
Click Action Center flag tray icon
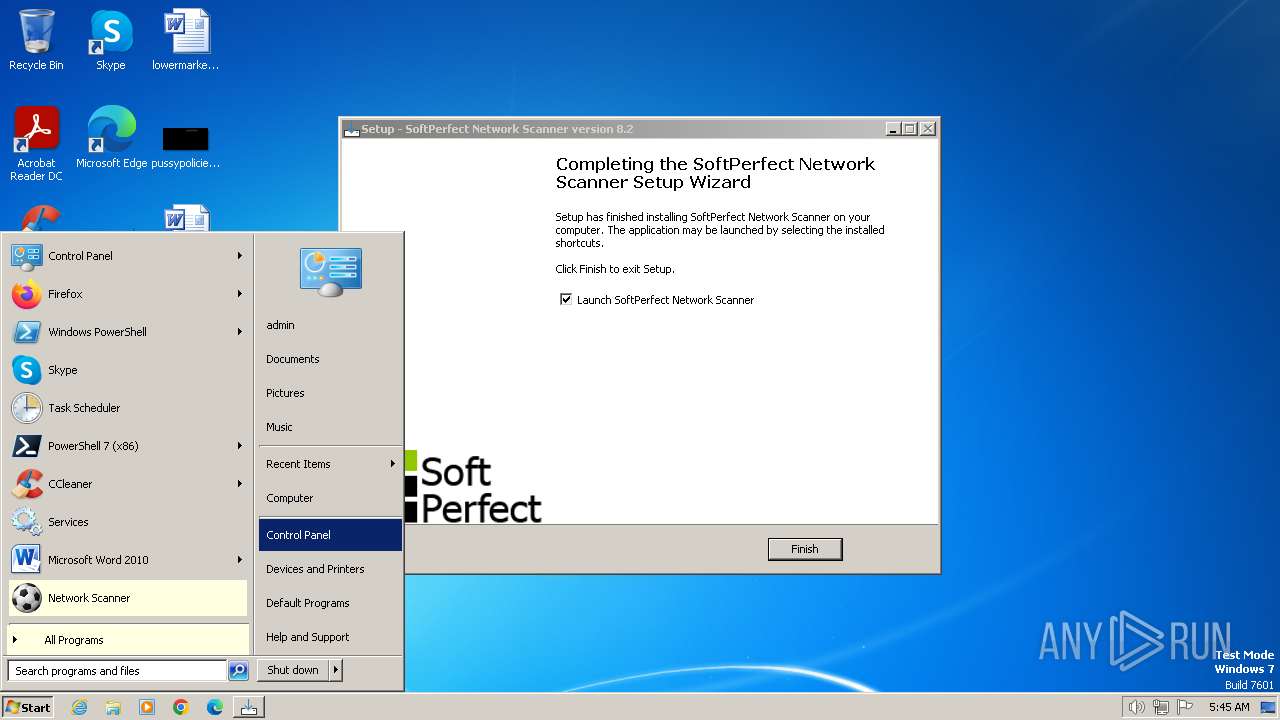point(1185,707)
